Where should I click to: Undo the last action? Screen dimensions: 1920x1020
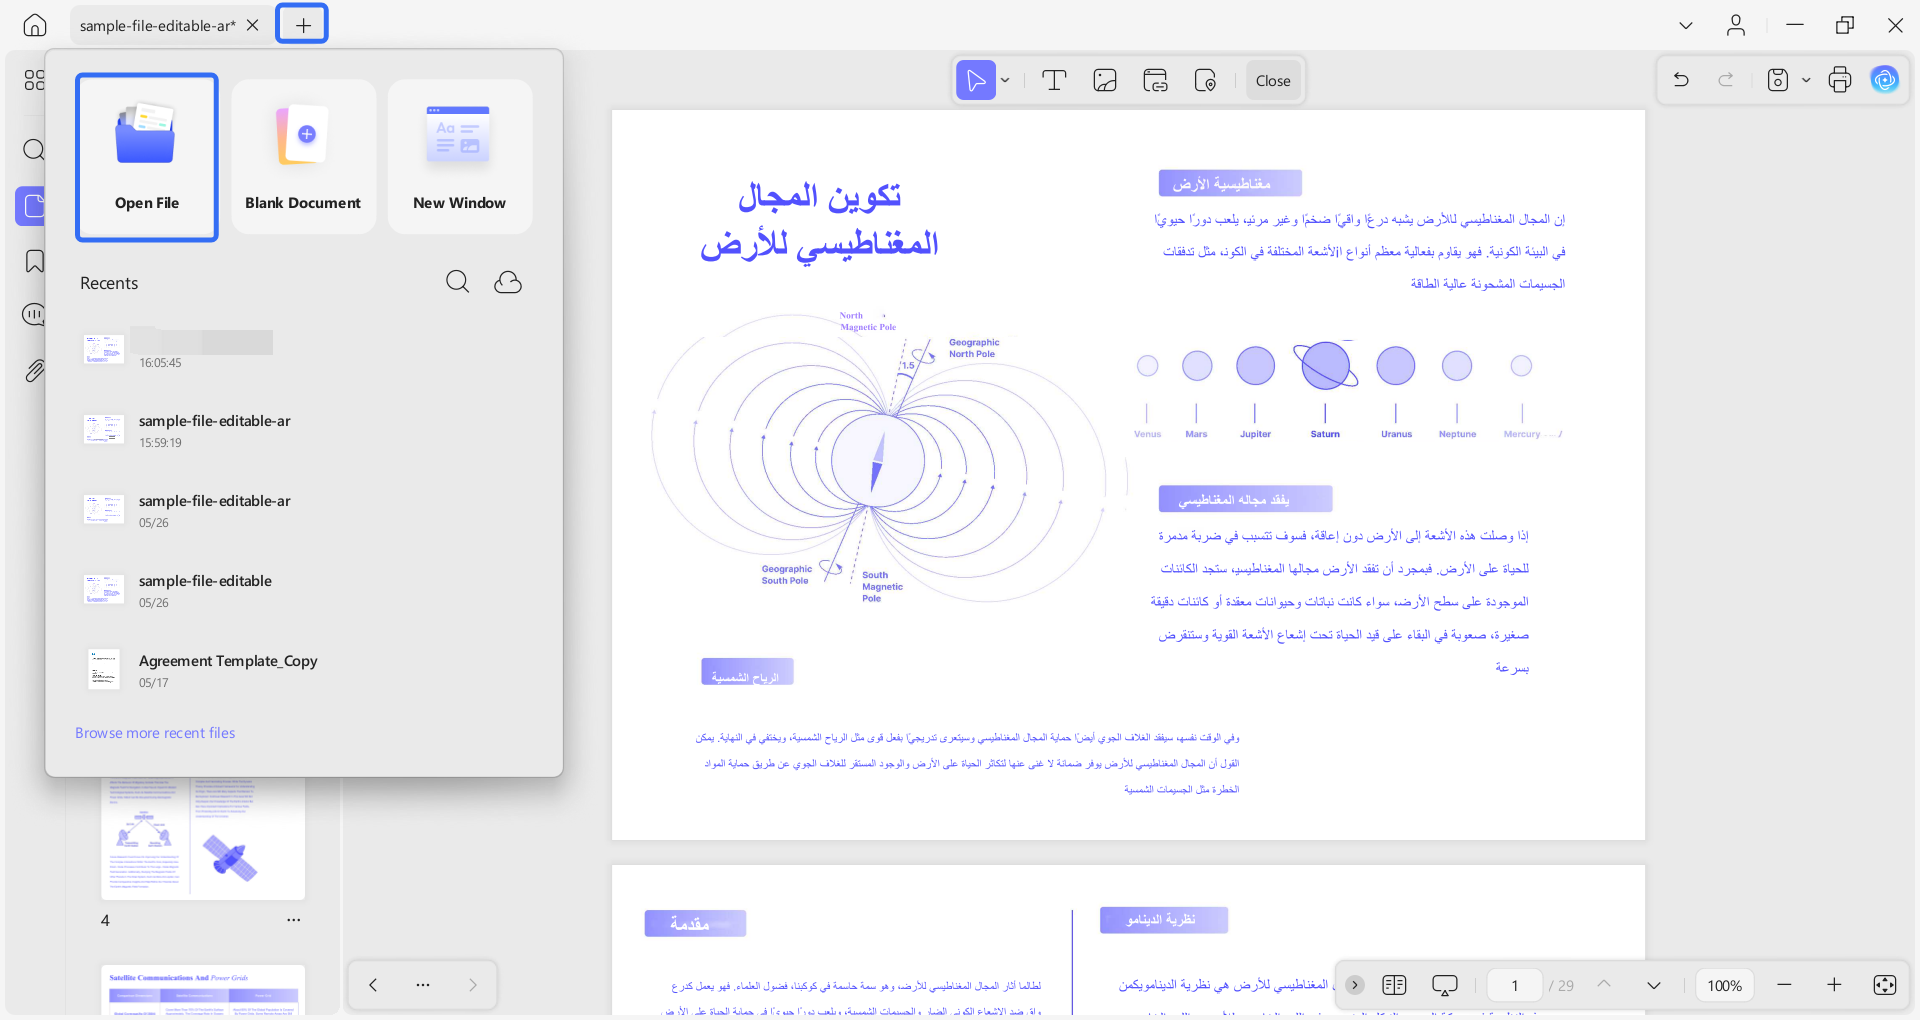(x=1681, y=80)
